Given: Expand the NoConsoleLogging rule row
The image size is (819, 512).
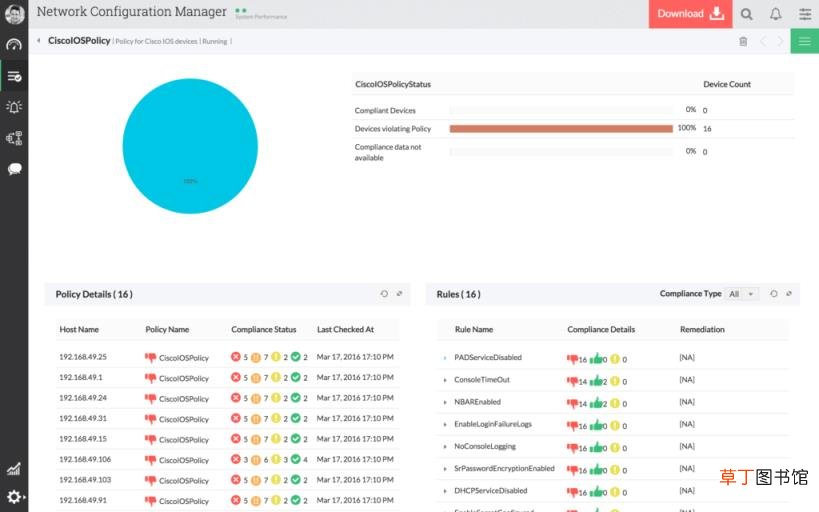Looking at the screenshot, I should (445, 447).
